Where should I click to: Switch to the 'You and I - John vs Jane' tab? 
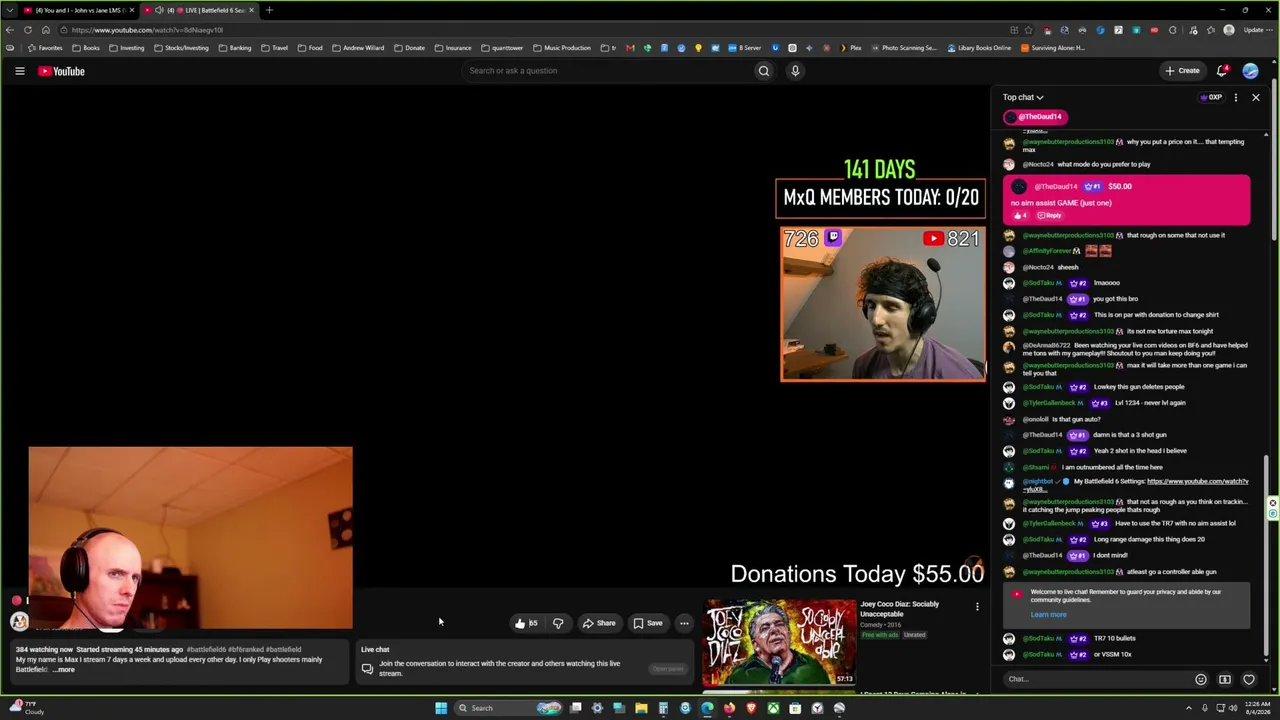tap(79, 10)
